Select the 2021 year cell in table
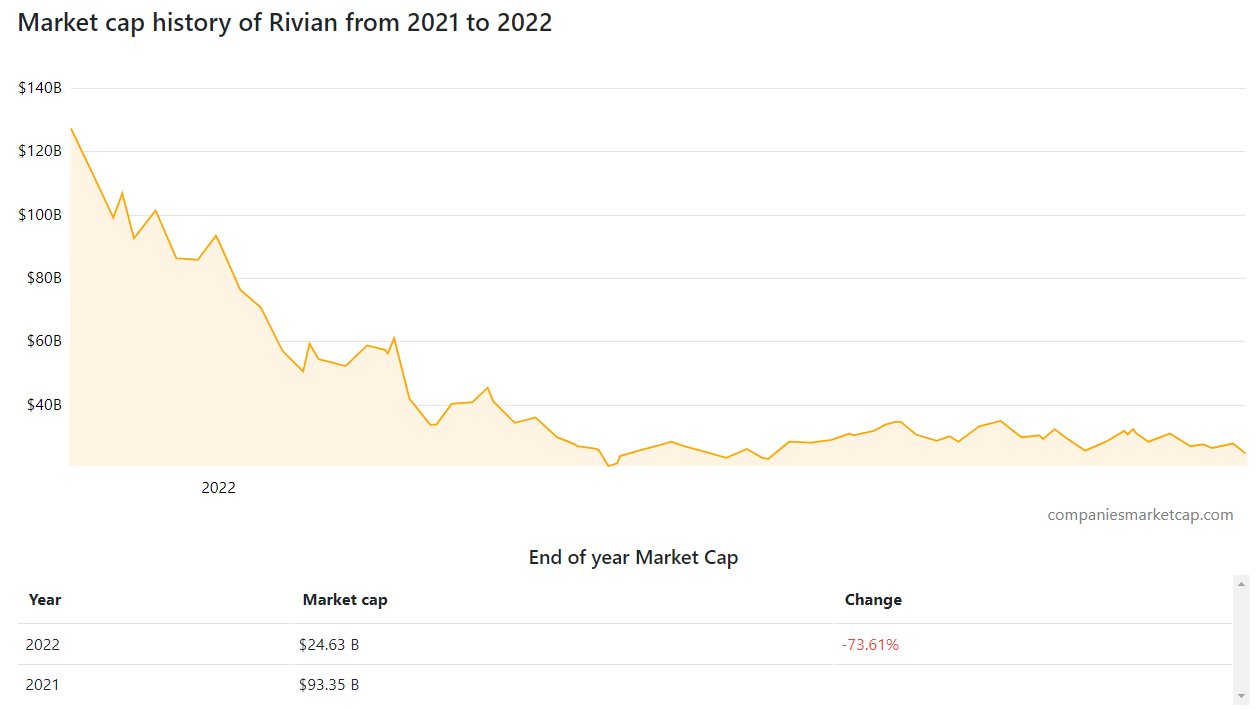Viewport: 1257px width, 710px height. point(43,685)
